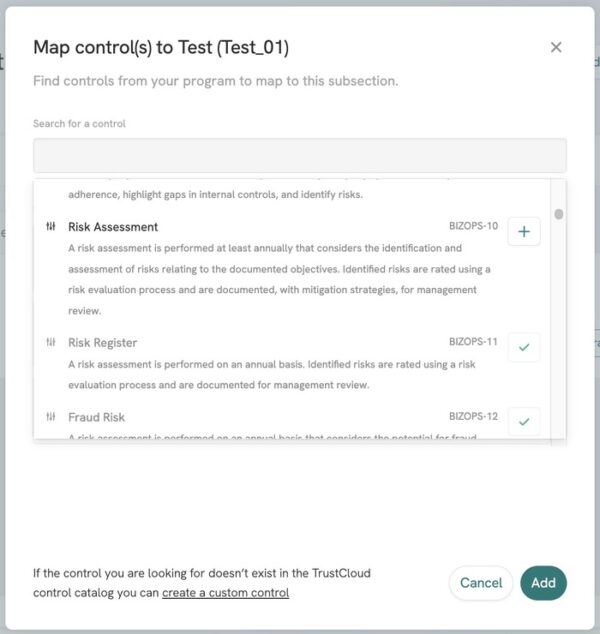The width and height of the screenshot is (600, 634).
Task: Select the Risk Assessment control title
Action: coord(113,227)
